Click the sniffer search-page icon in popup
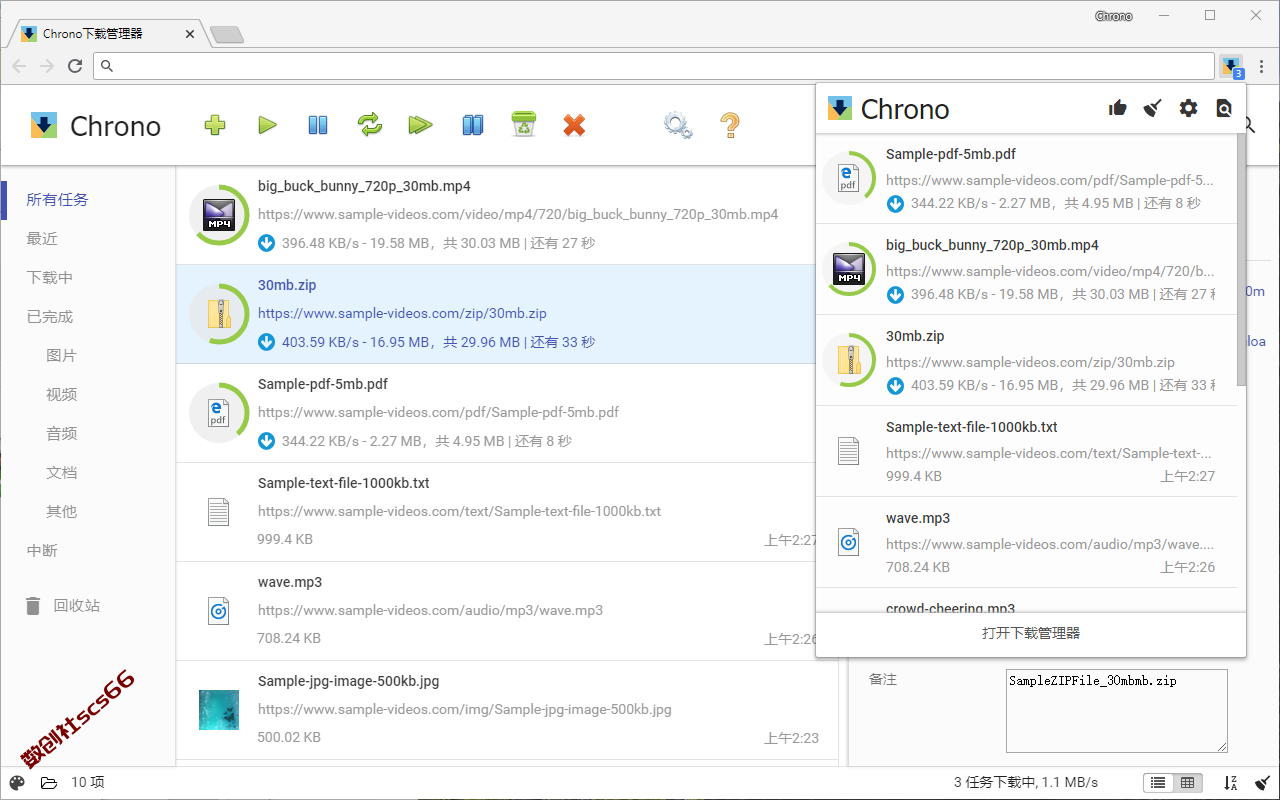 [x=1224, y=108]
